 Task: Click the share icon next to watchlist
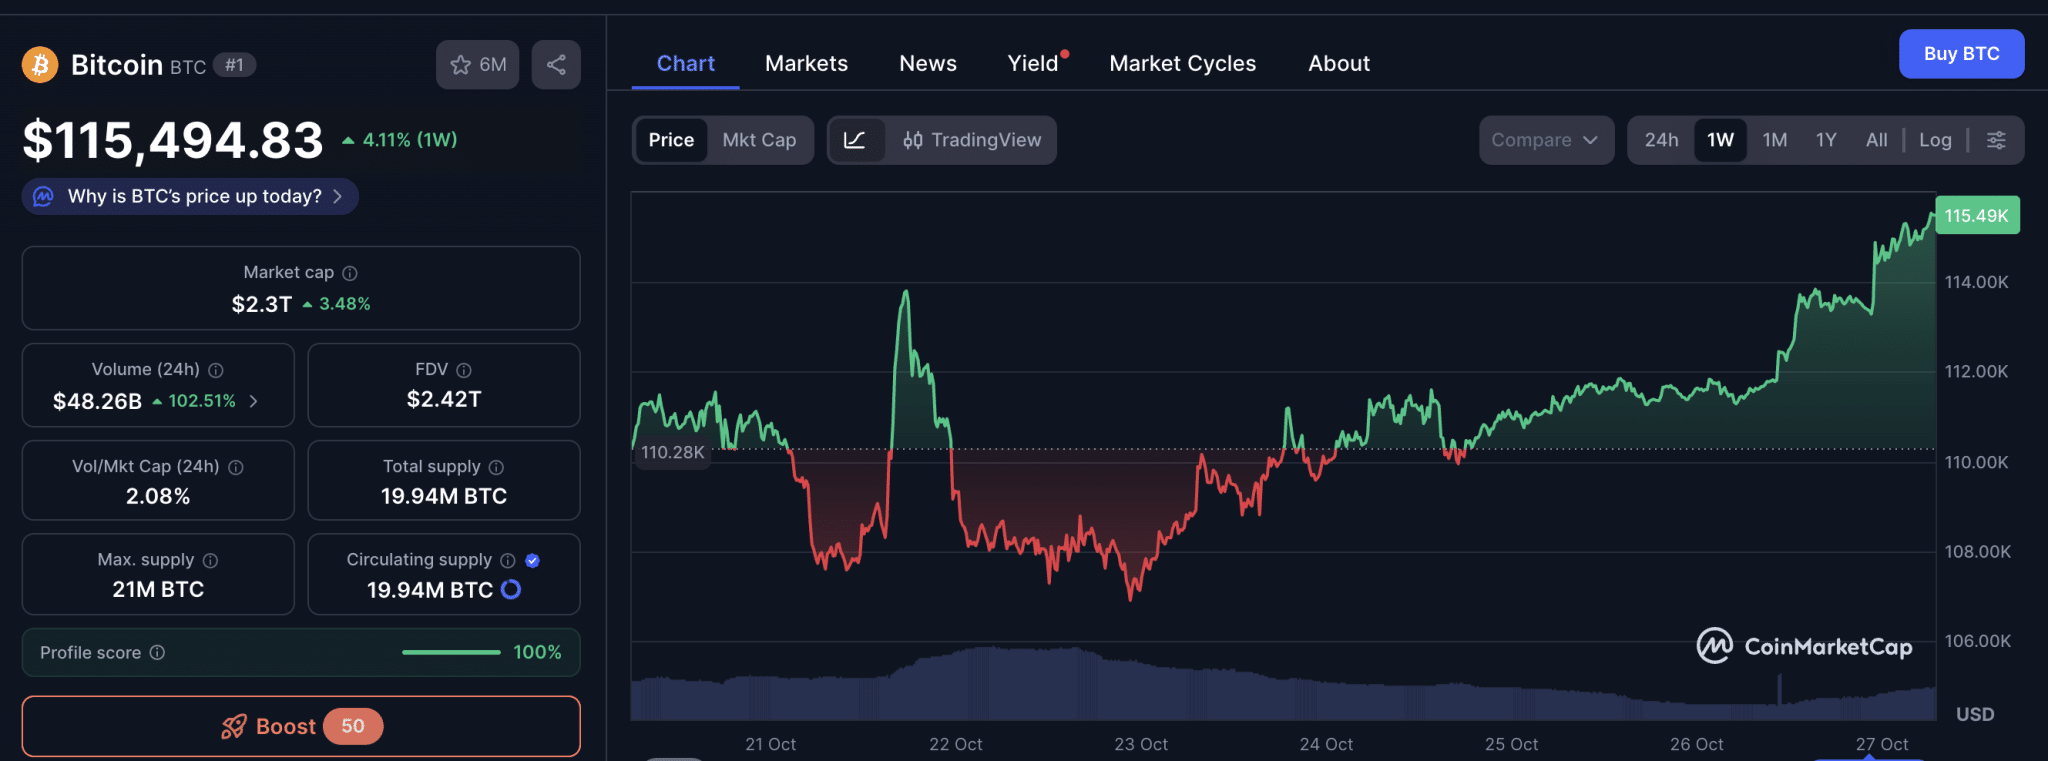point(556,65)
